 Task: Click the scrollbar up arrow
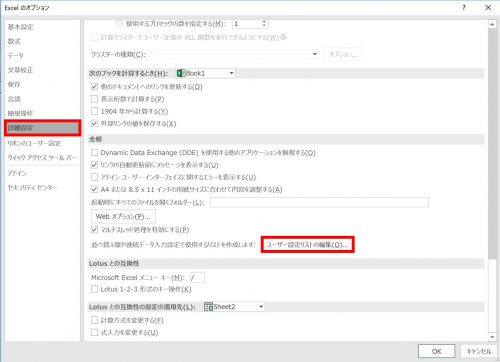[492, 24]
